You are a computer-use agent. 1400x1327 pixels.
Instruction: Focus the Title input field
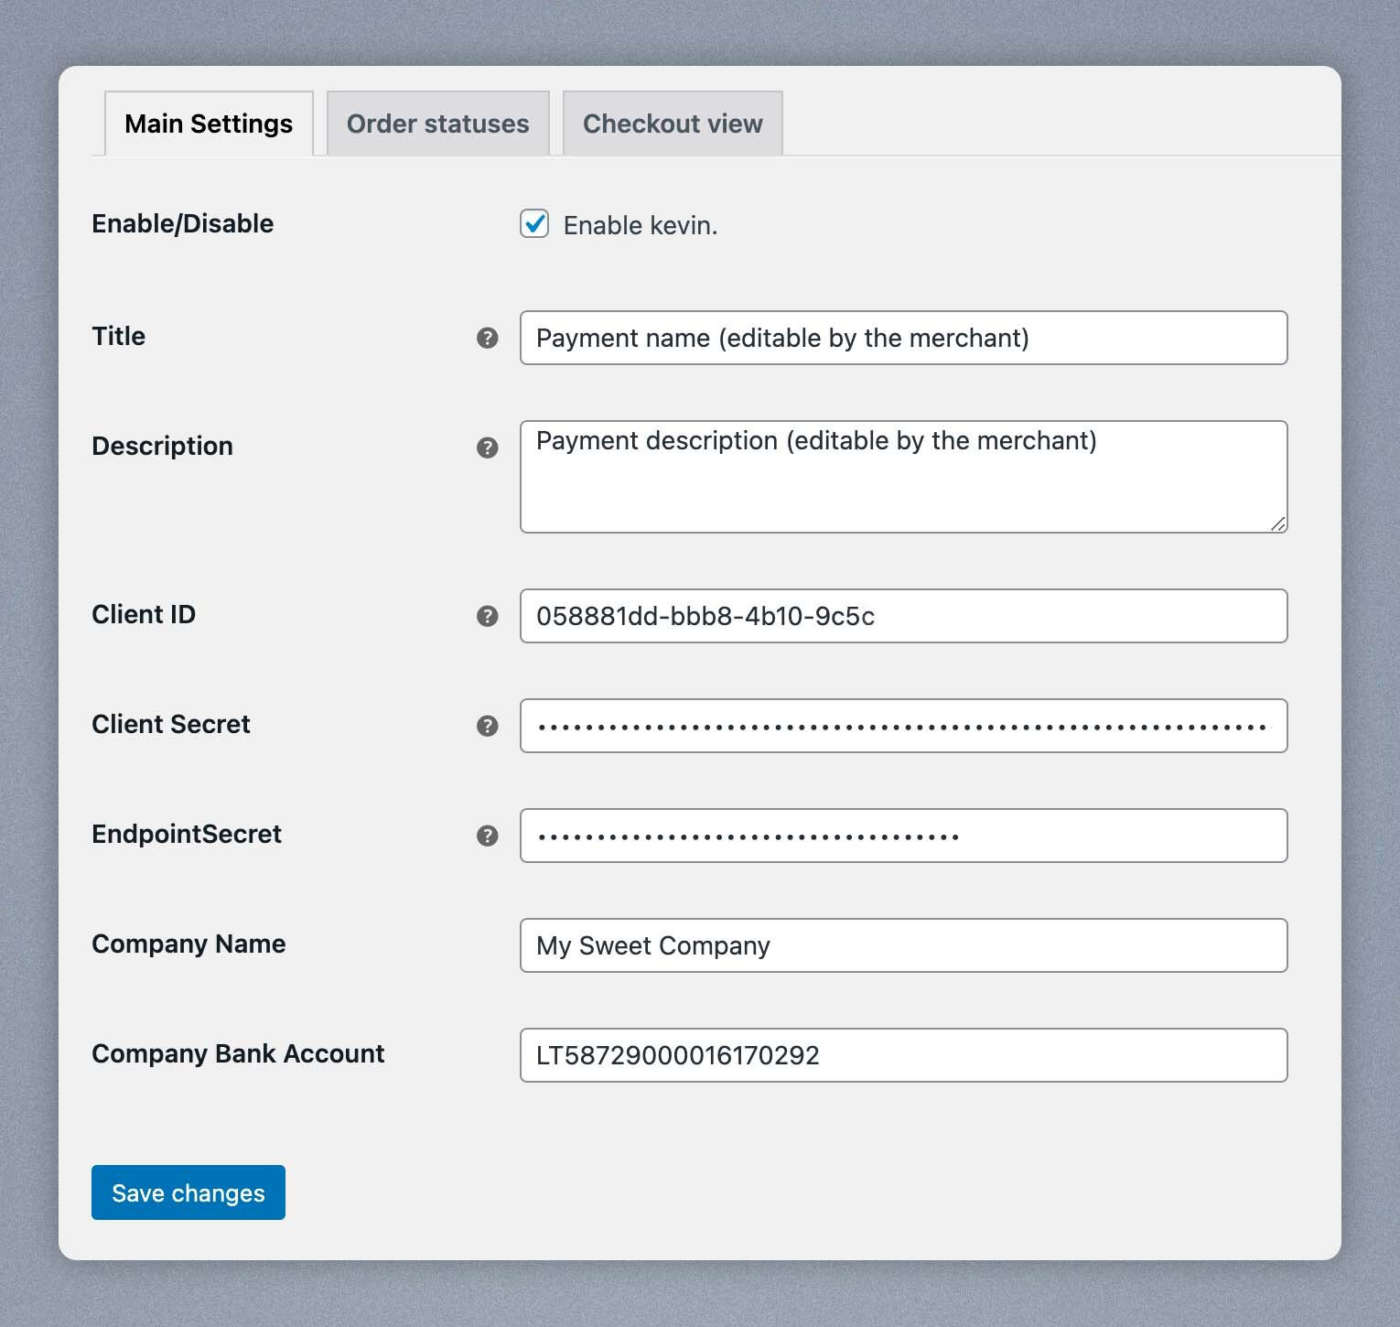click(902, 338)
